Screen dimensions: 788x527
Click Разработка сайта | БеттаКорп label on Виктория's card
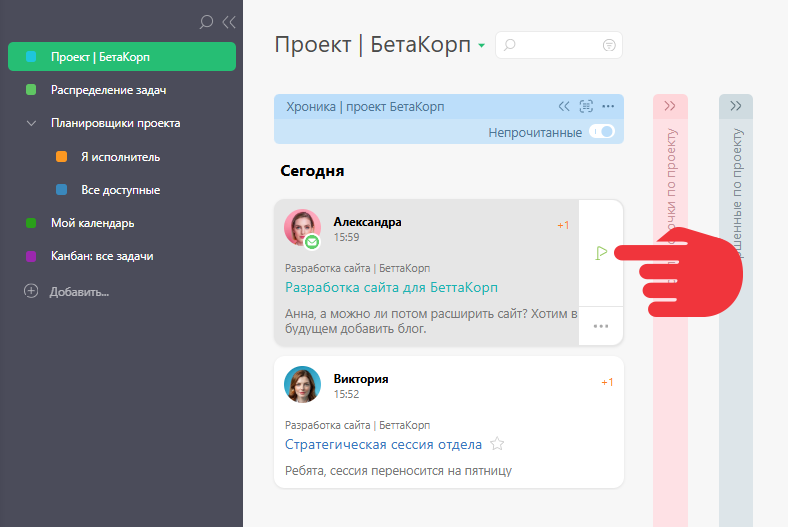pyautogui.click(x=357, y=426)
